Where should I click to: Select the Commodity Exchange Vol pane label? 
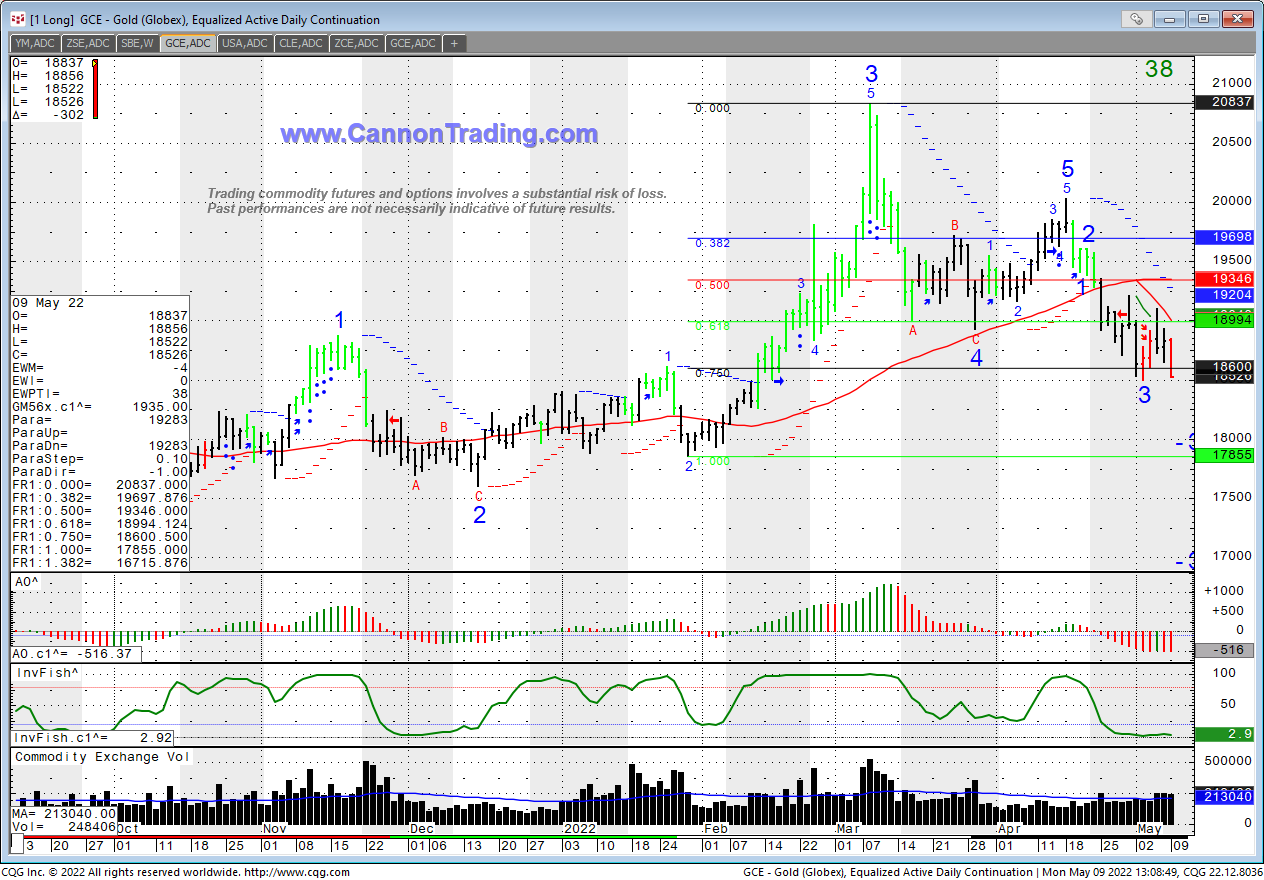101,757
